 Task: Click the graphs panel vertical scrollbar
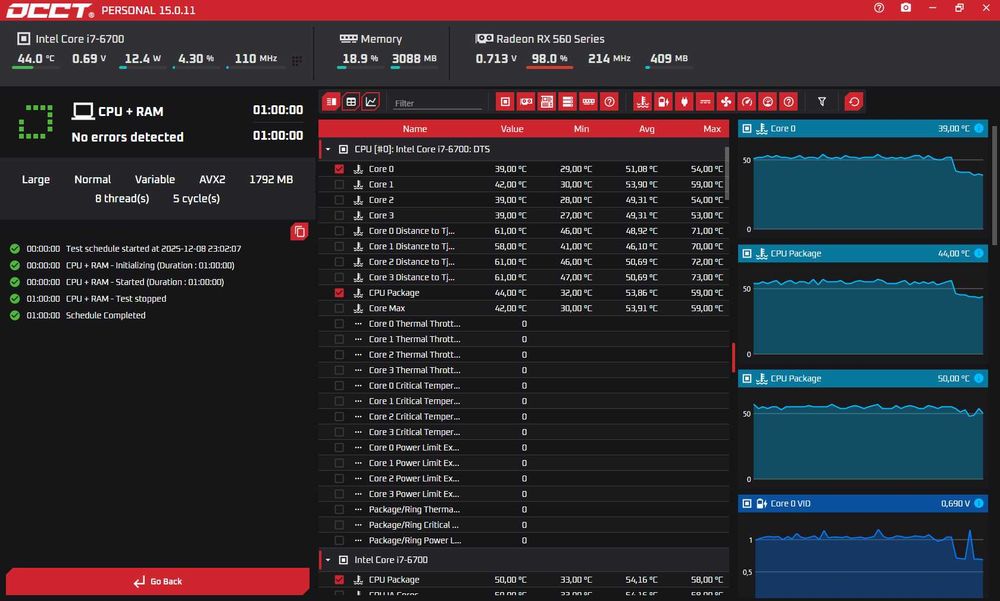click(995, 185)
